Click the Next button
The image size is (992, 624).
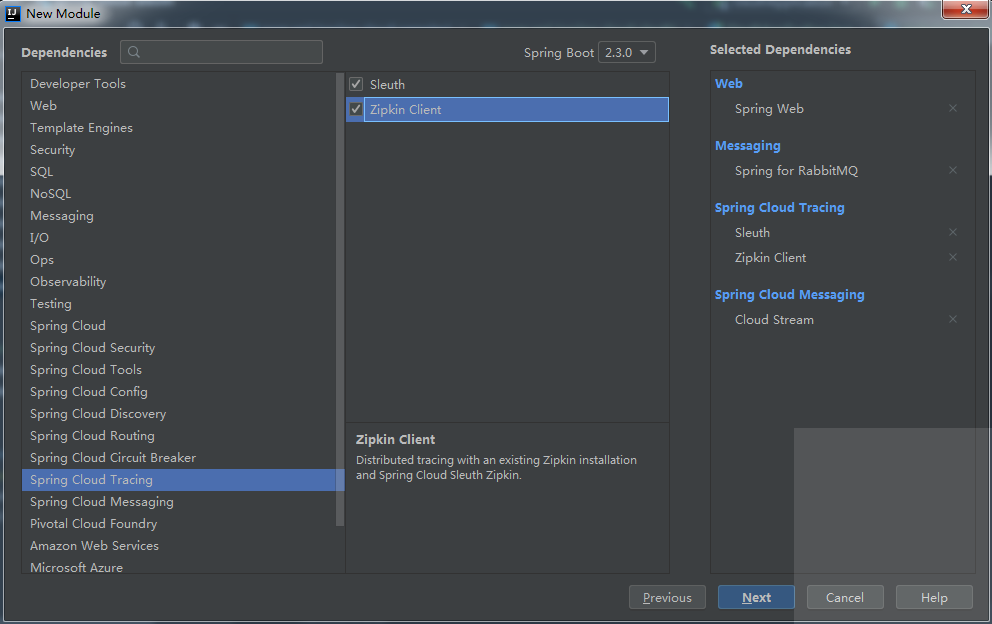pyautogui.click(x=756, y=598)
